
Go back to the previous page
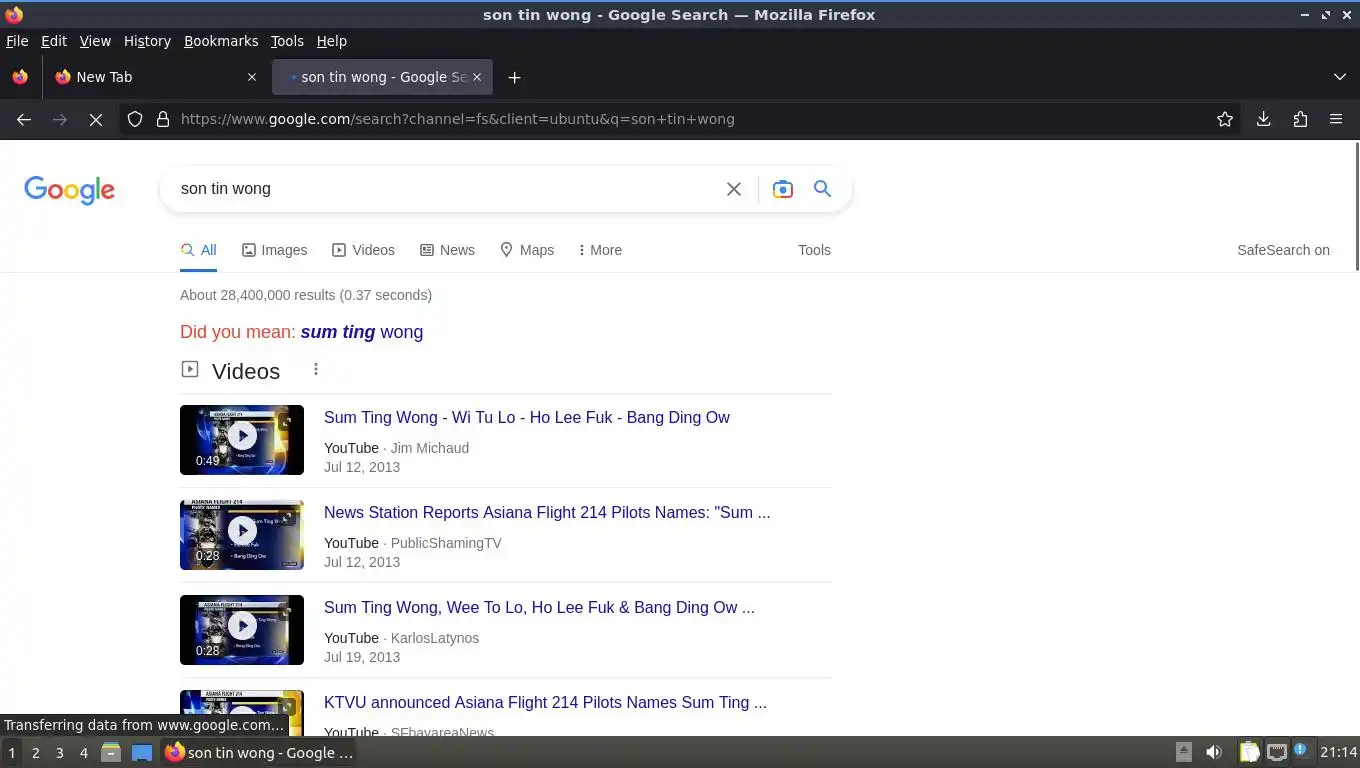point(24,119)
